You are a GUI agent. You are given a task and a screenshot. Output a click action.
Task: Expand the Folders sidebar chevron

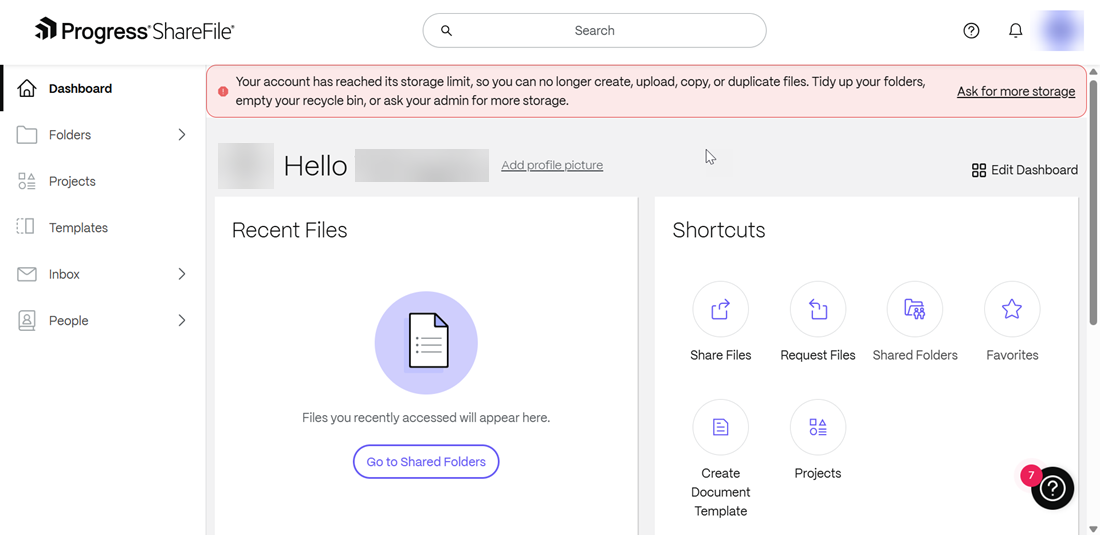tap(181, 135)
